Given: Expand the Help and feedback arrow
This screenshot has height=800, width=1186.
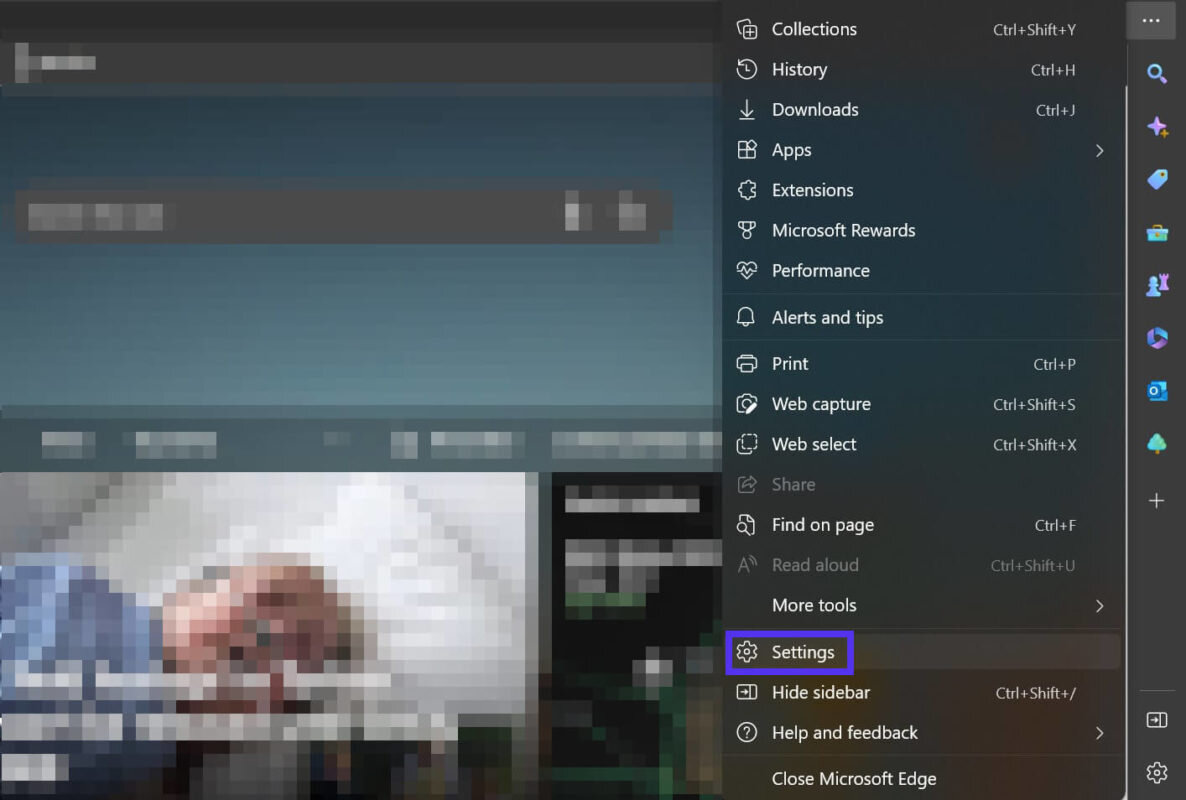Looking at the screenshot, I should coord(1099,733).
